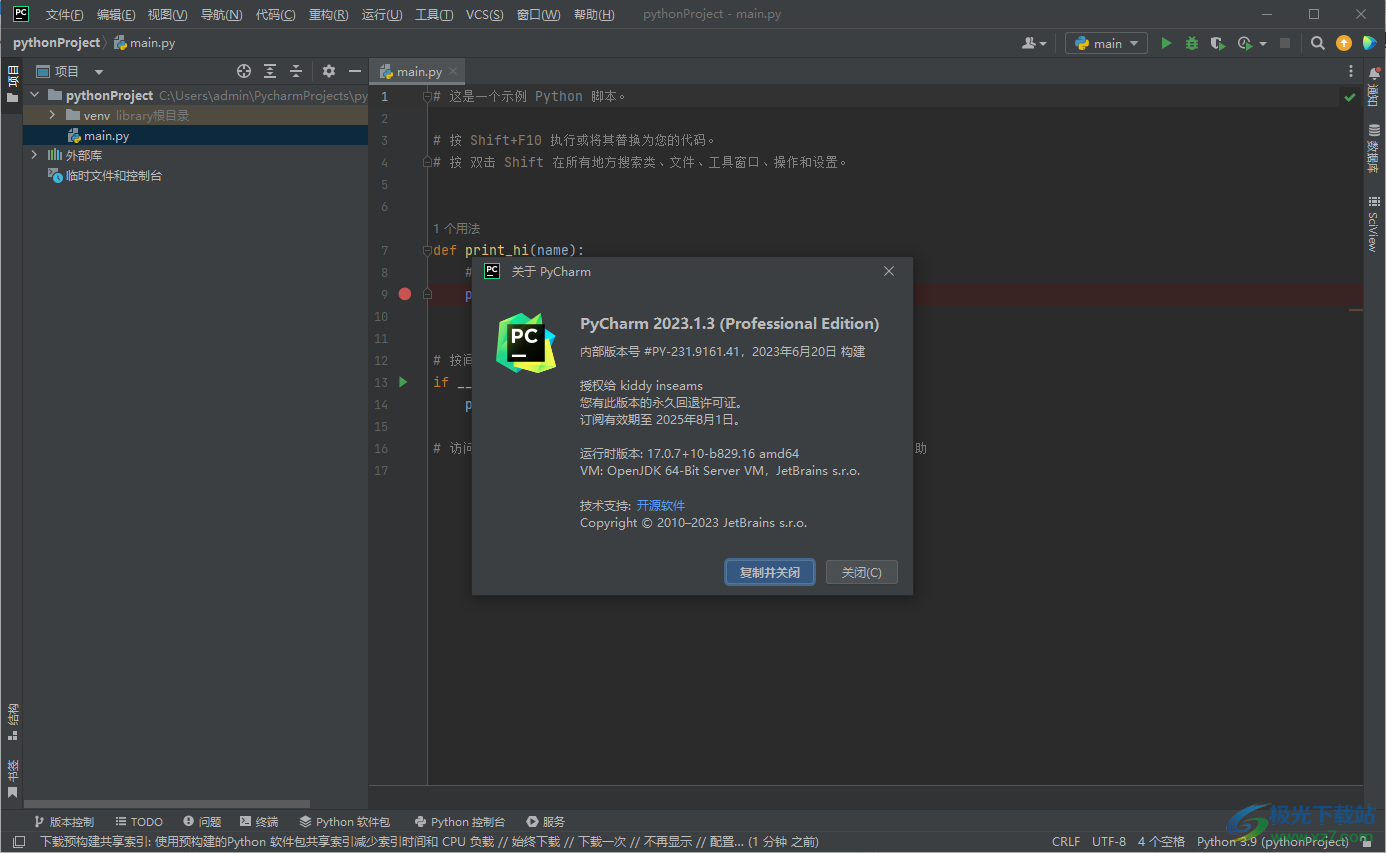Image resolution: width=1386 pixels, height=853 pixels.
Task: Close the main.py editor tab with X
Action: click(453, 71)
